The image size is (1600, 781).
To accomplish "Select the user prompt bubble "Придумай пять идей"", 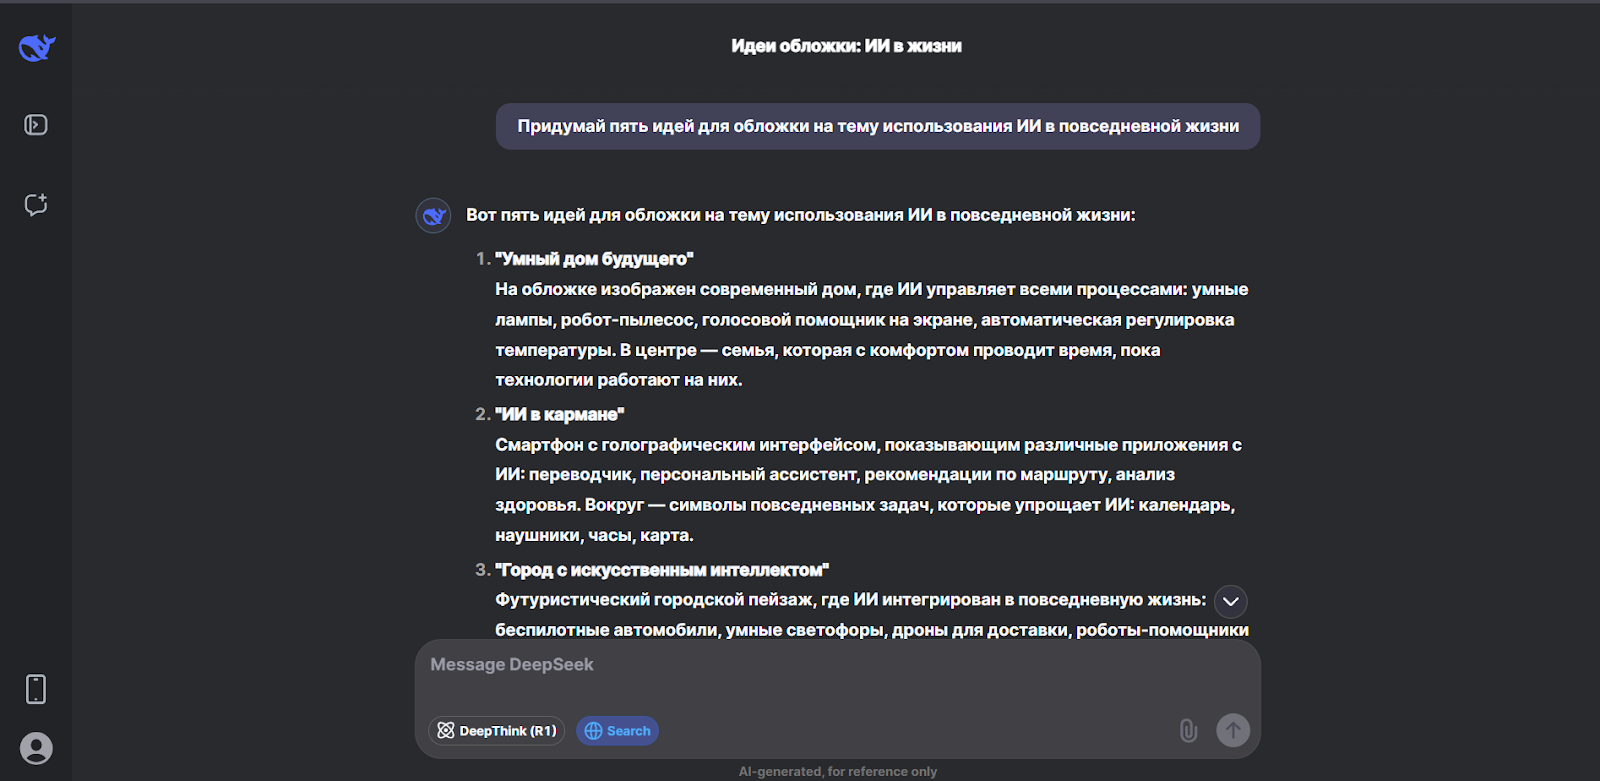I will click(x=877, y=127).
